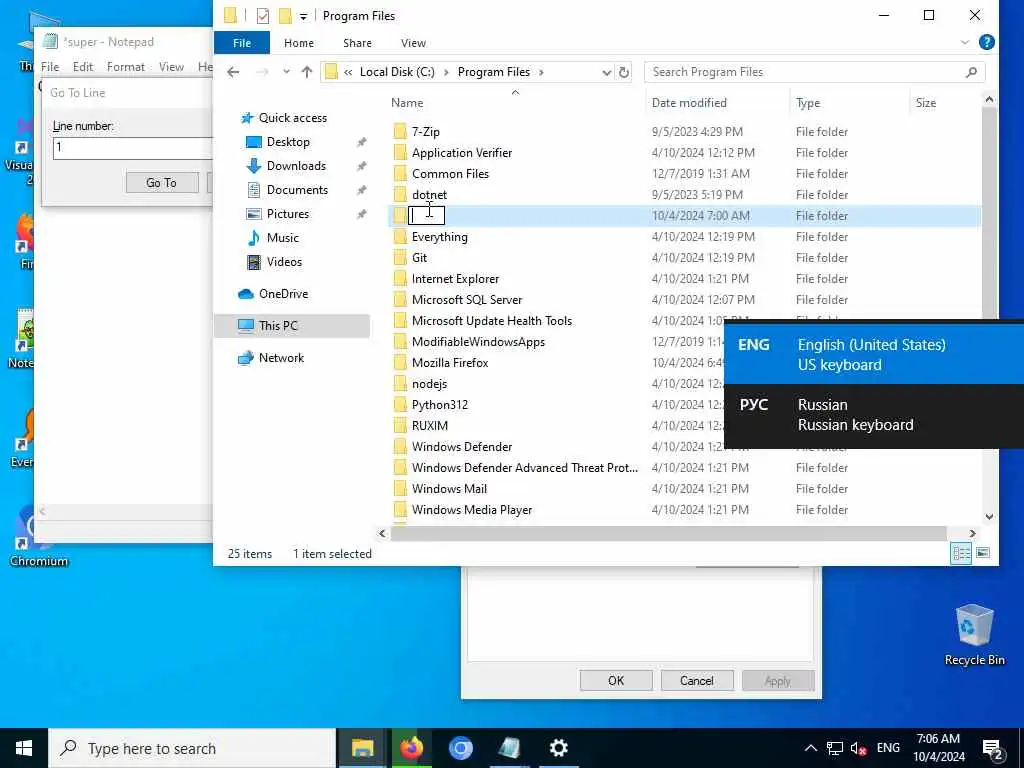This screenshot has width=1024, height=768.
Task: Choose Russian keyboard layout
Action: tap(874, 415)
